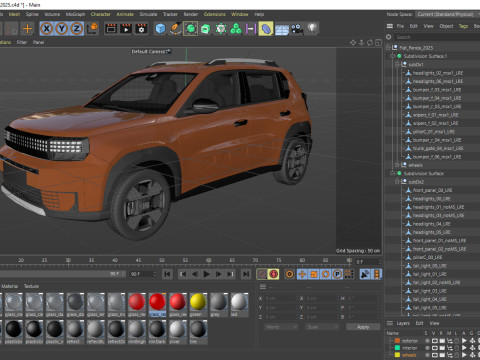Toggle position keyframe recording
Viewport: 480px width, 360px height.
tap(302, 274)
